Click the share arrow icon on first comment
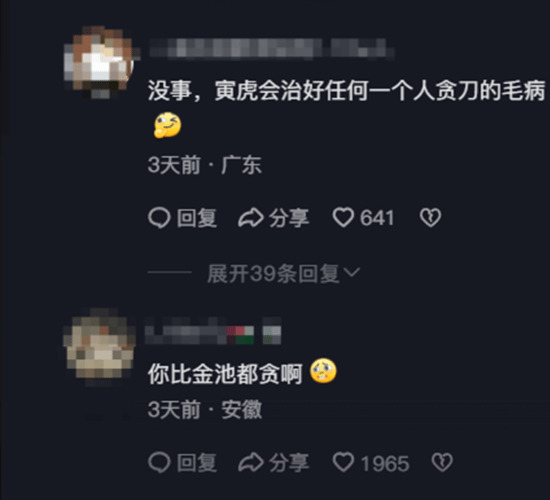 (251, 218)
